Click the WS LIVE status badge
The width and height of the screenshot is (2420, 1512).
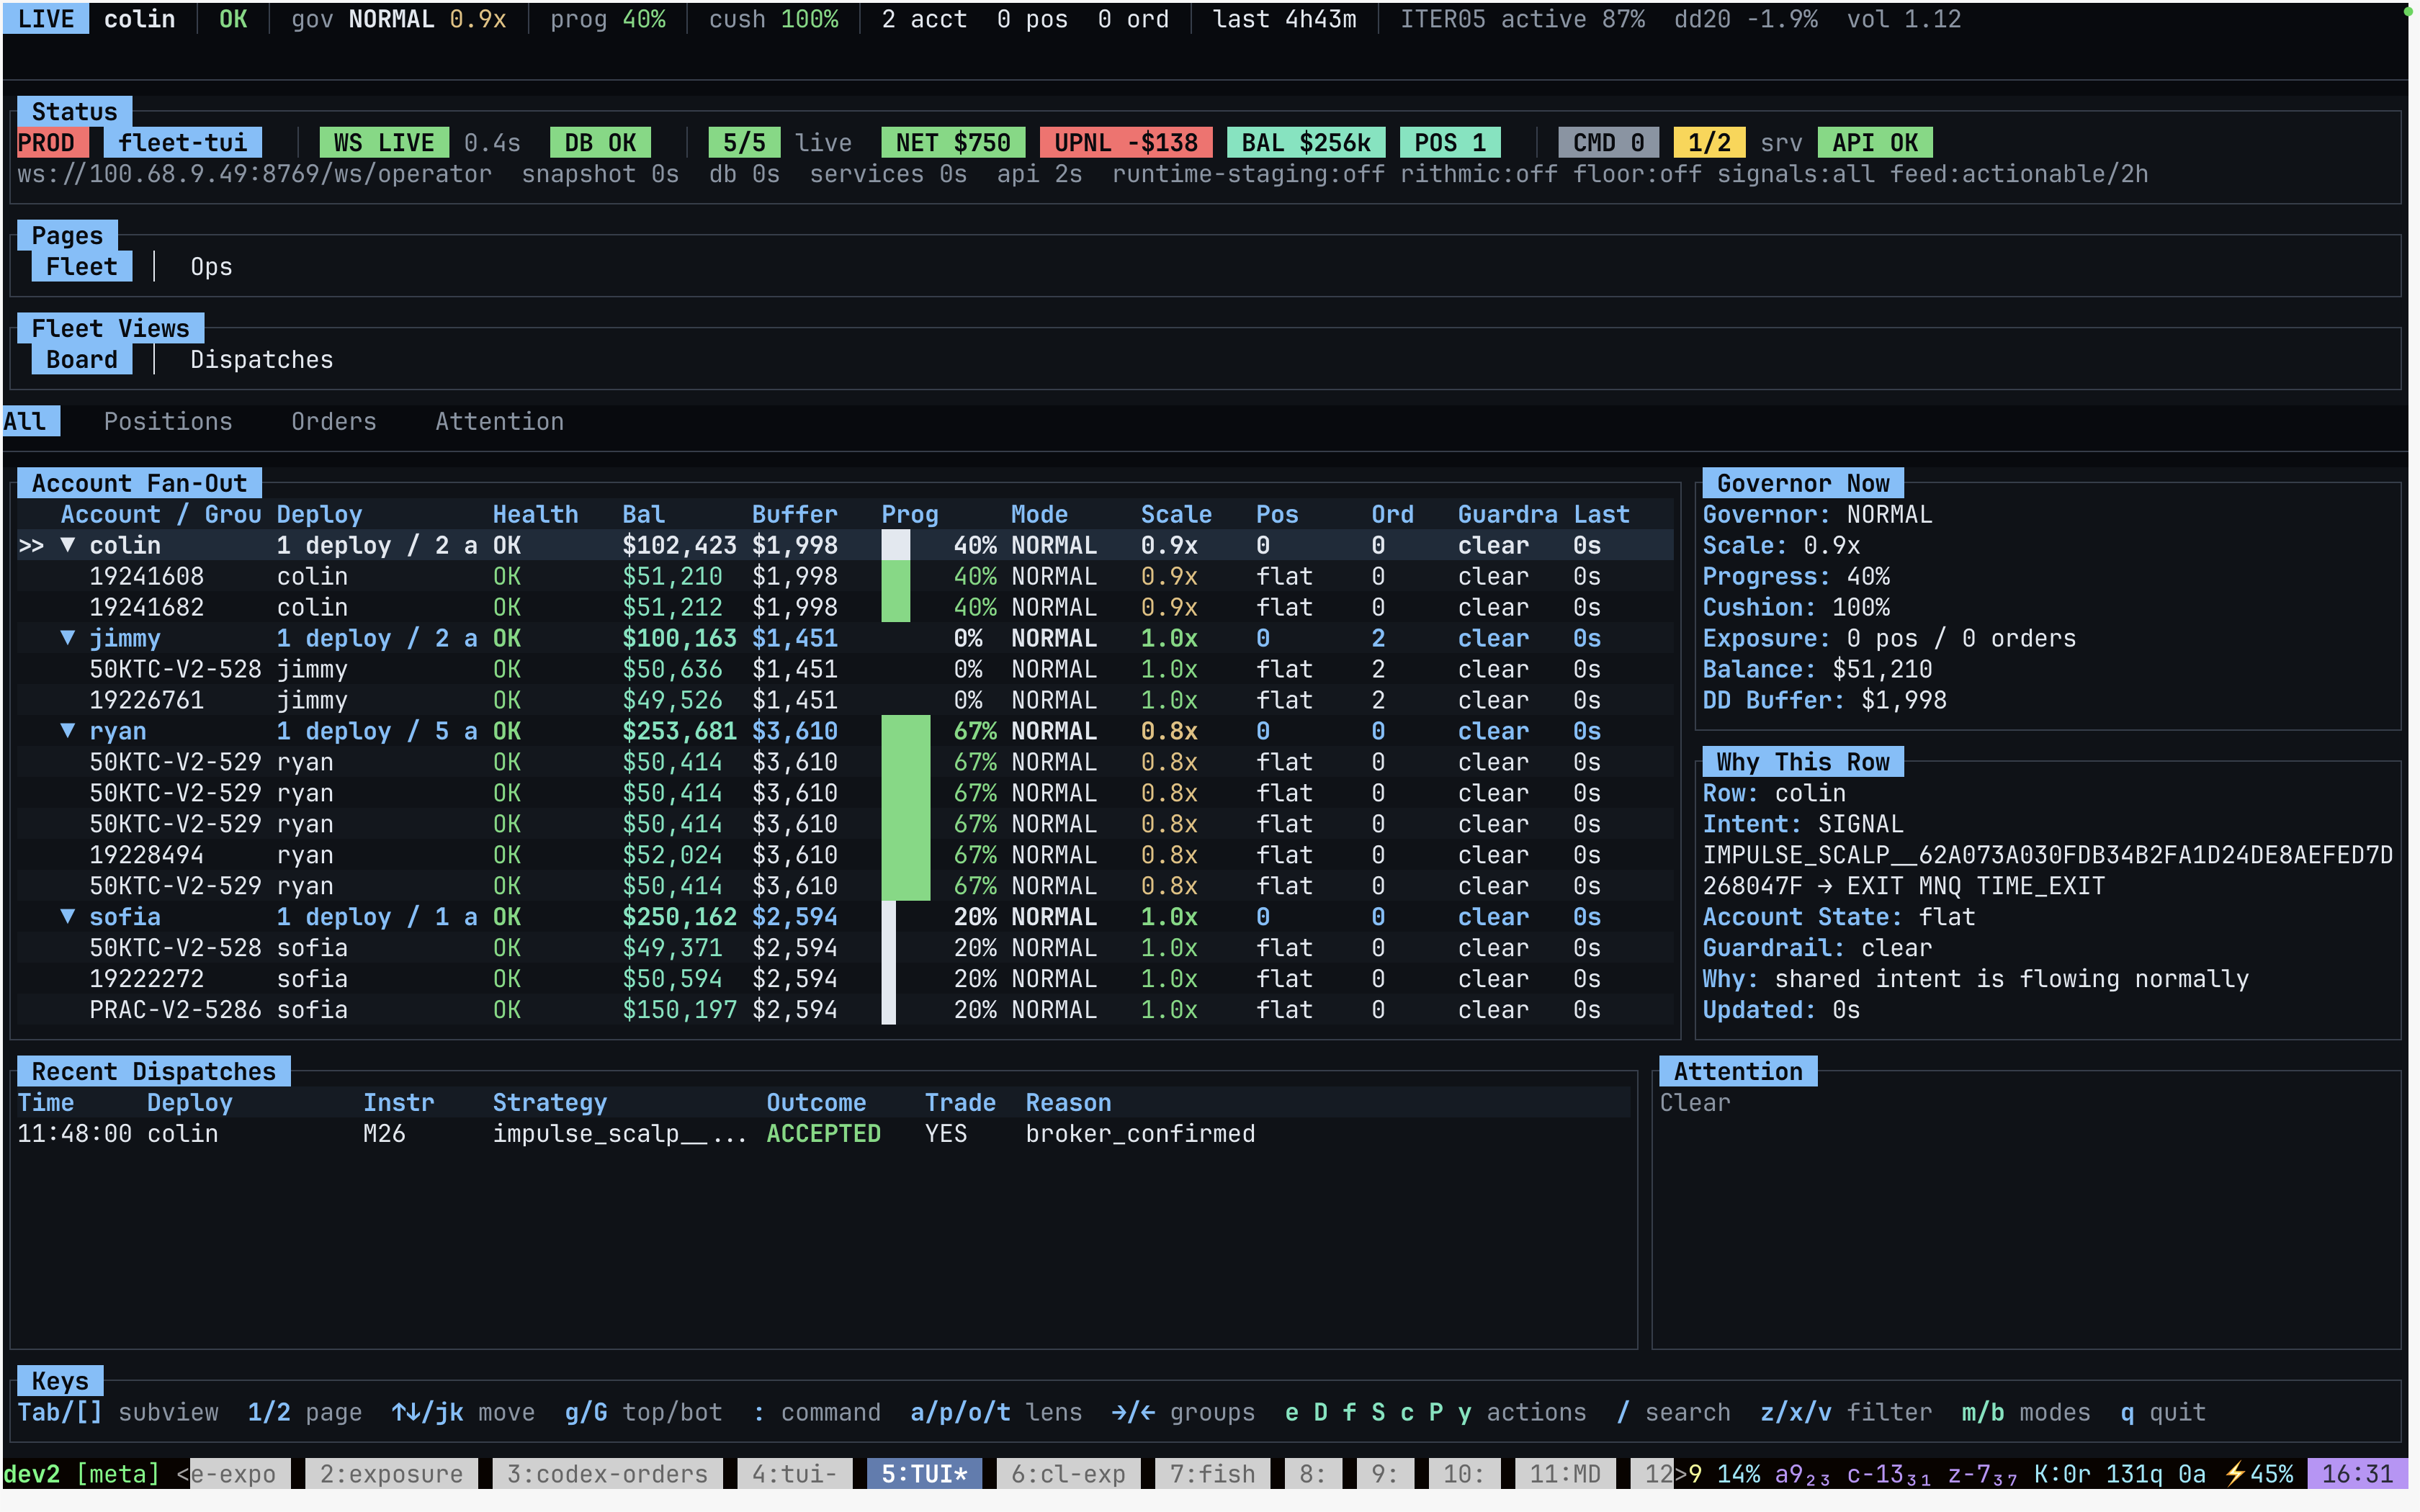(x=384, y=143)
